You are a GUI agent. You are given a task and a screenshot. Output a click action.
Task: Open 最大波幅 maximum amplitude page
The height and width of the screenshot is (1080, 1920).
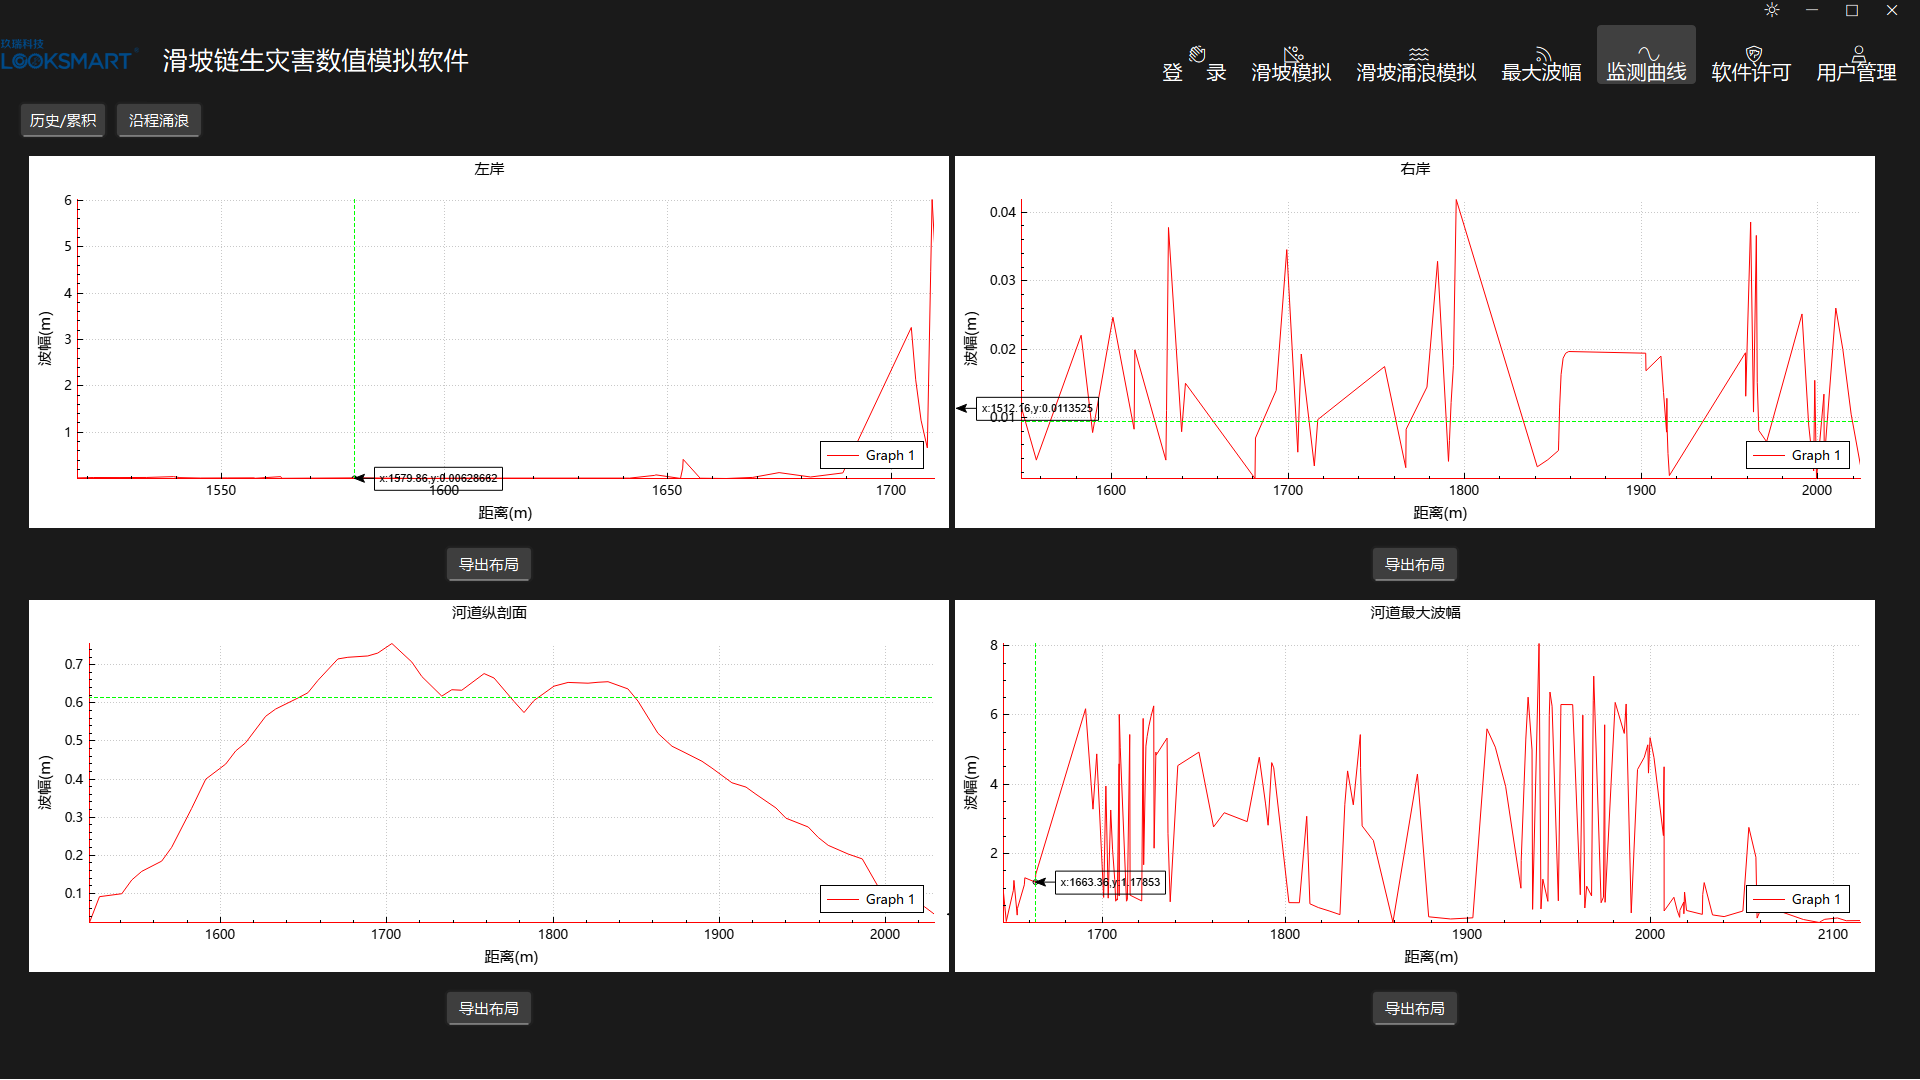(1541, 64)
